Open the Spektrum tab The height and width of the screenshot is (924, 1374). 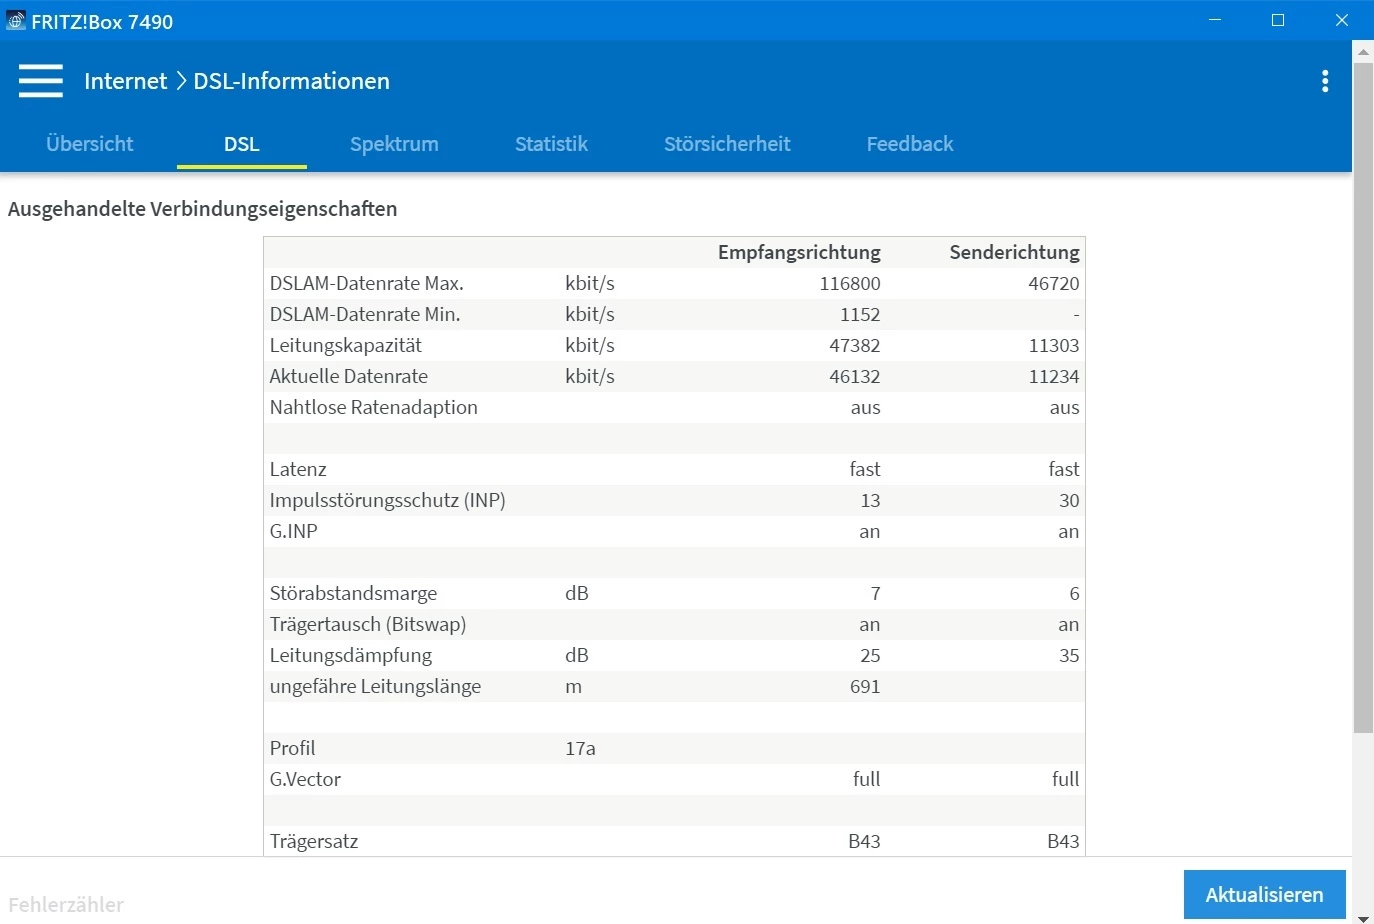pos(394,144)
